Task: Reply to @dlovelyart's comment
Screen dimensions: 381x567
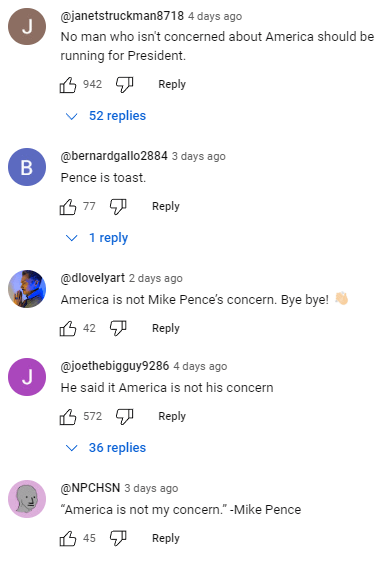Action: tap(166, 328)
